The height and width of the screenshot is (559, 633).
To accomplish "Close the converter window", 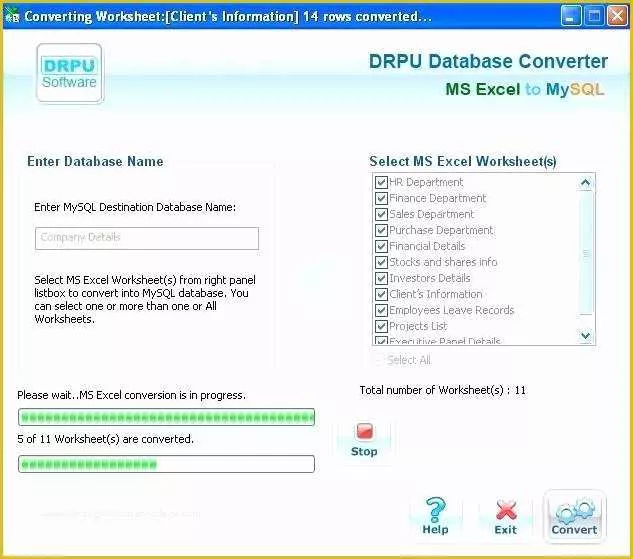I will pos(618,16).
